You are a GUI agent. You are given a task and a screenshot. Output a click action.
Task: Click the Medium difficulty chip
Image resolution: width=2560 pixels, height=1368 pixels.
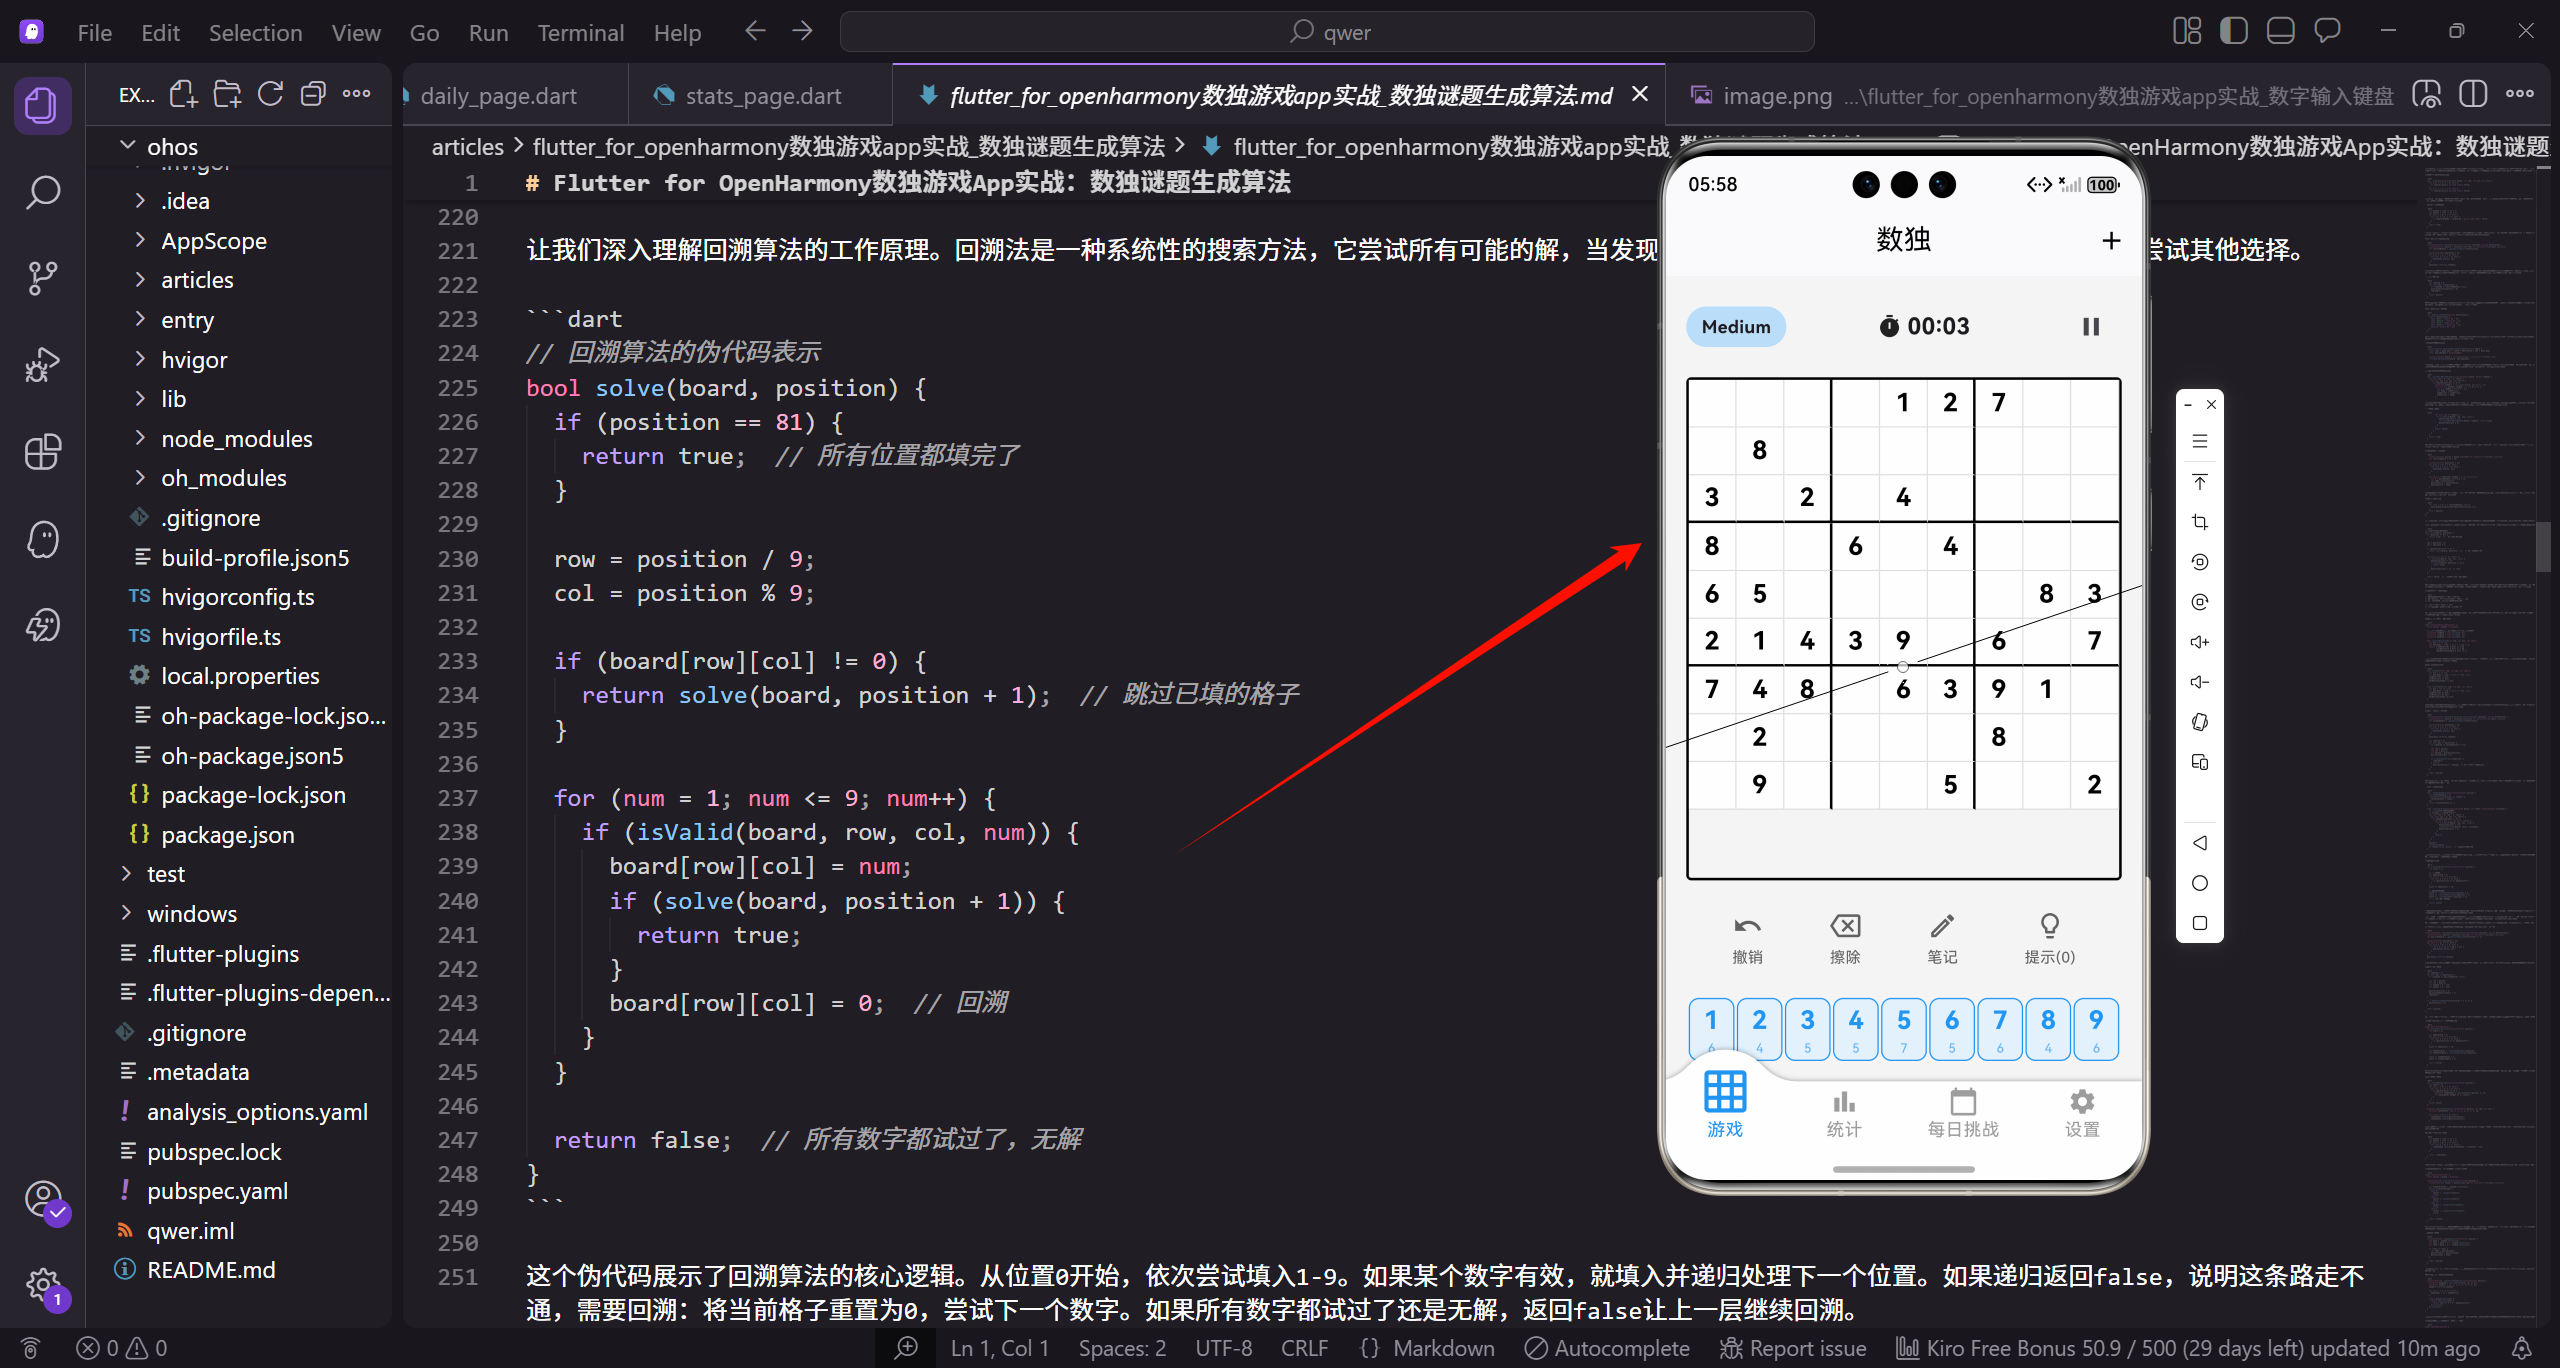coord(1736,327)
